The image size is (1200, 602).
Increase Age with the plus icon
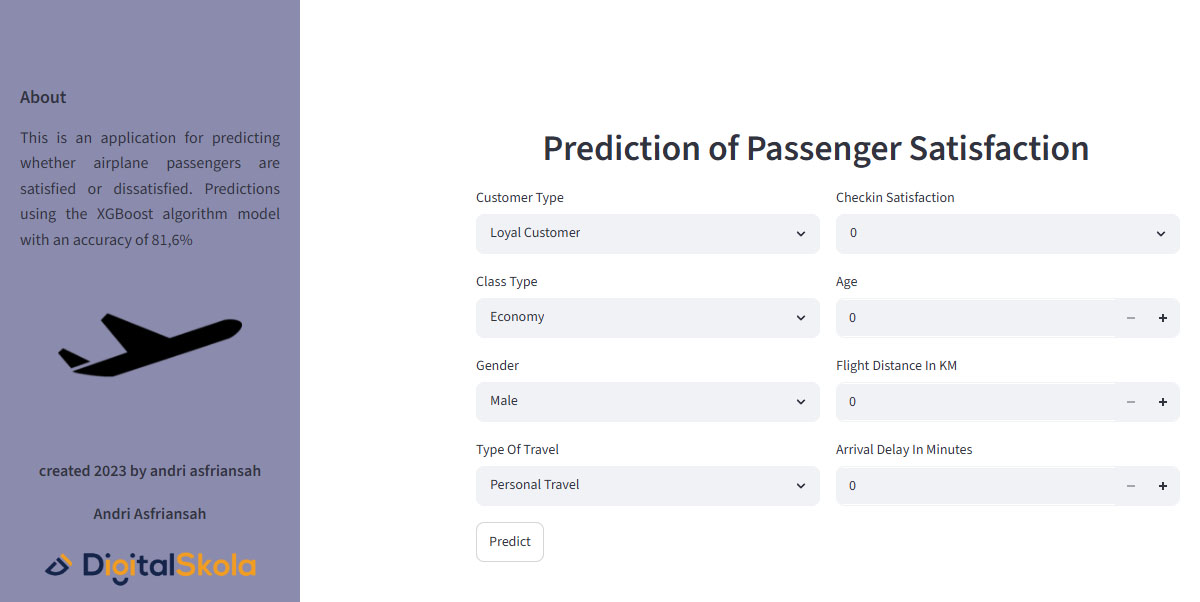tap(1163, 318)
